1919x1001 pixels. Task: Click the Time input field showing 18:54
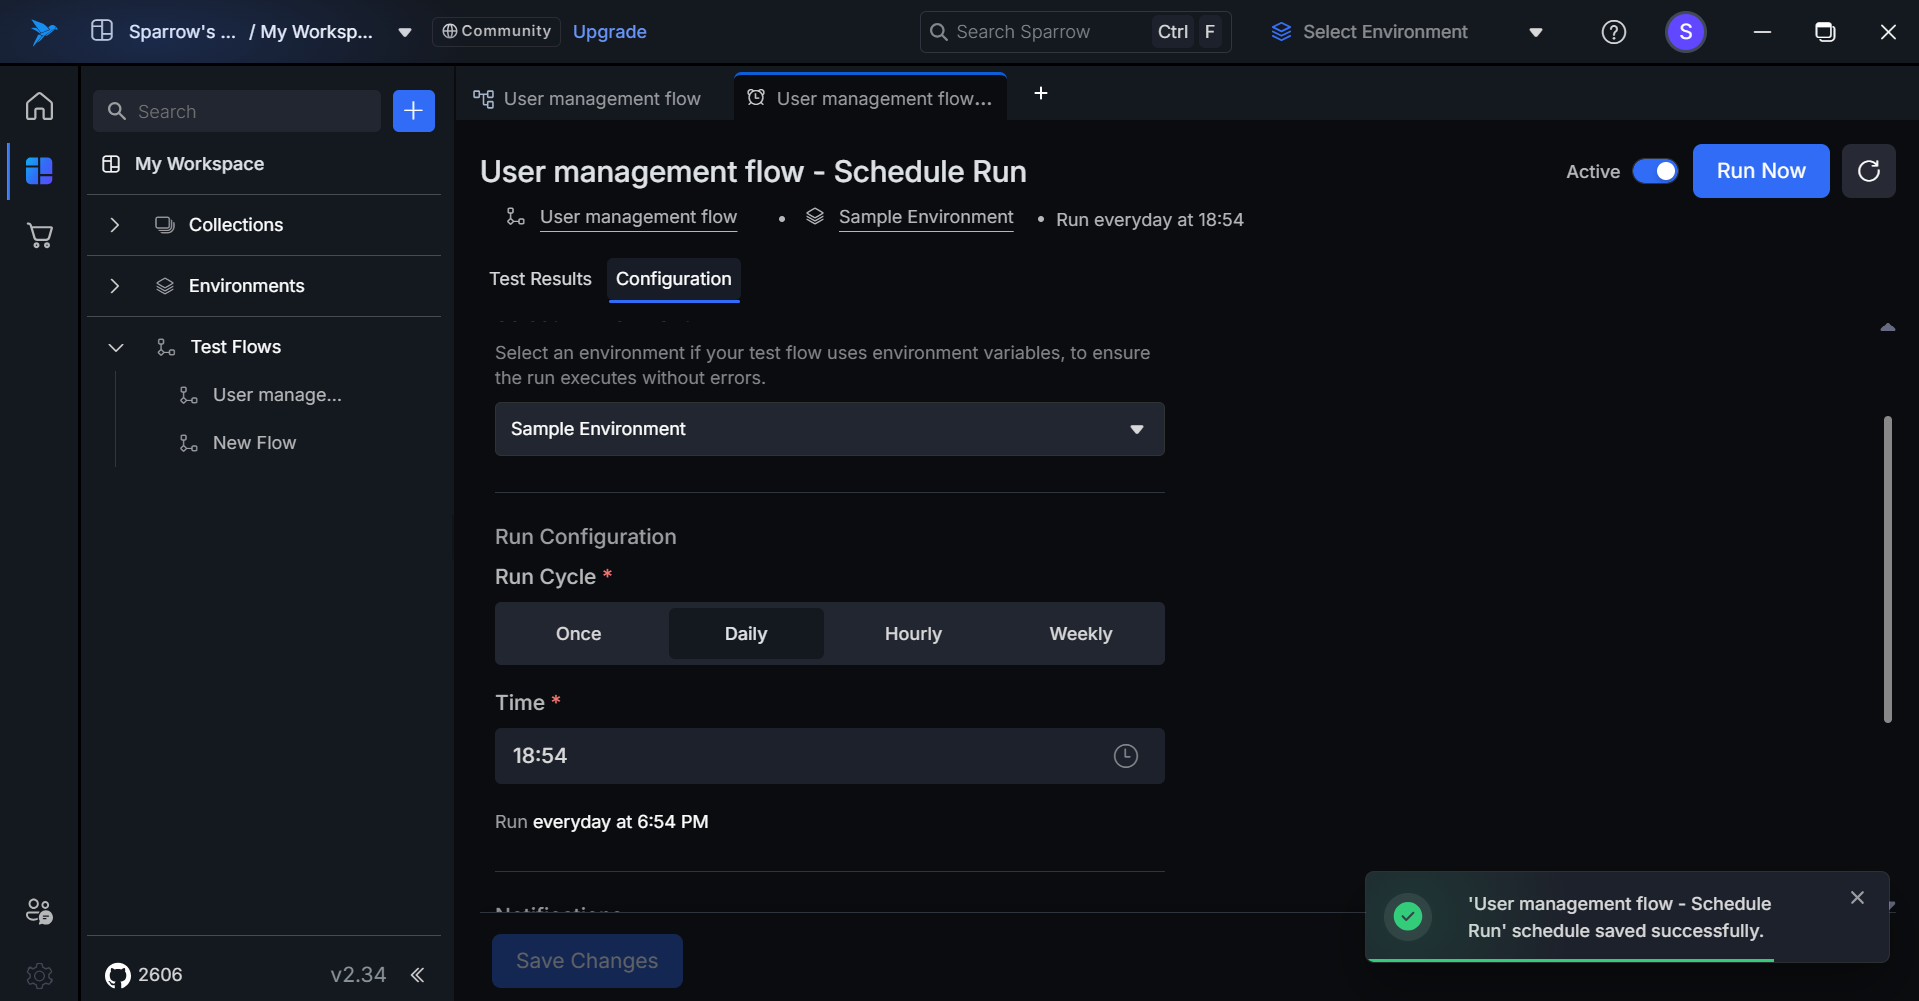pyautogui.click(x=800, y=756)
